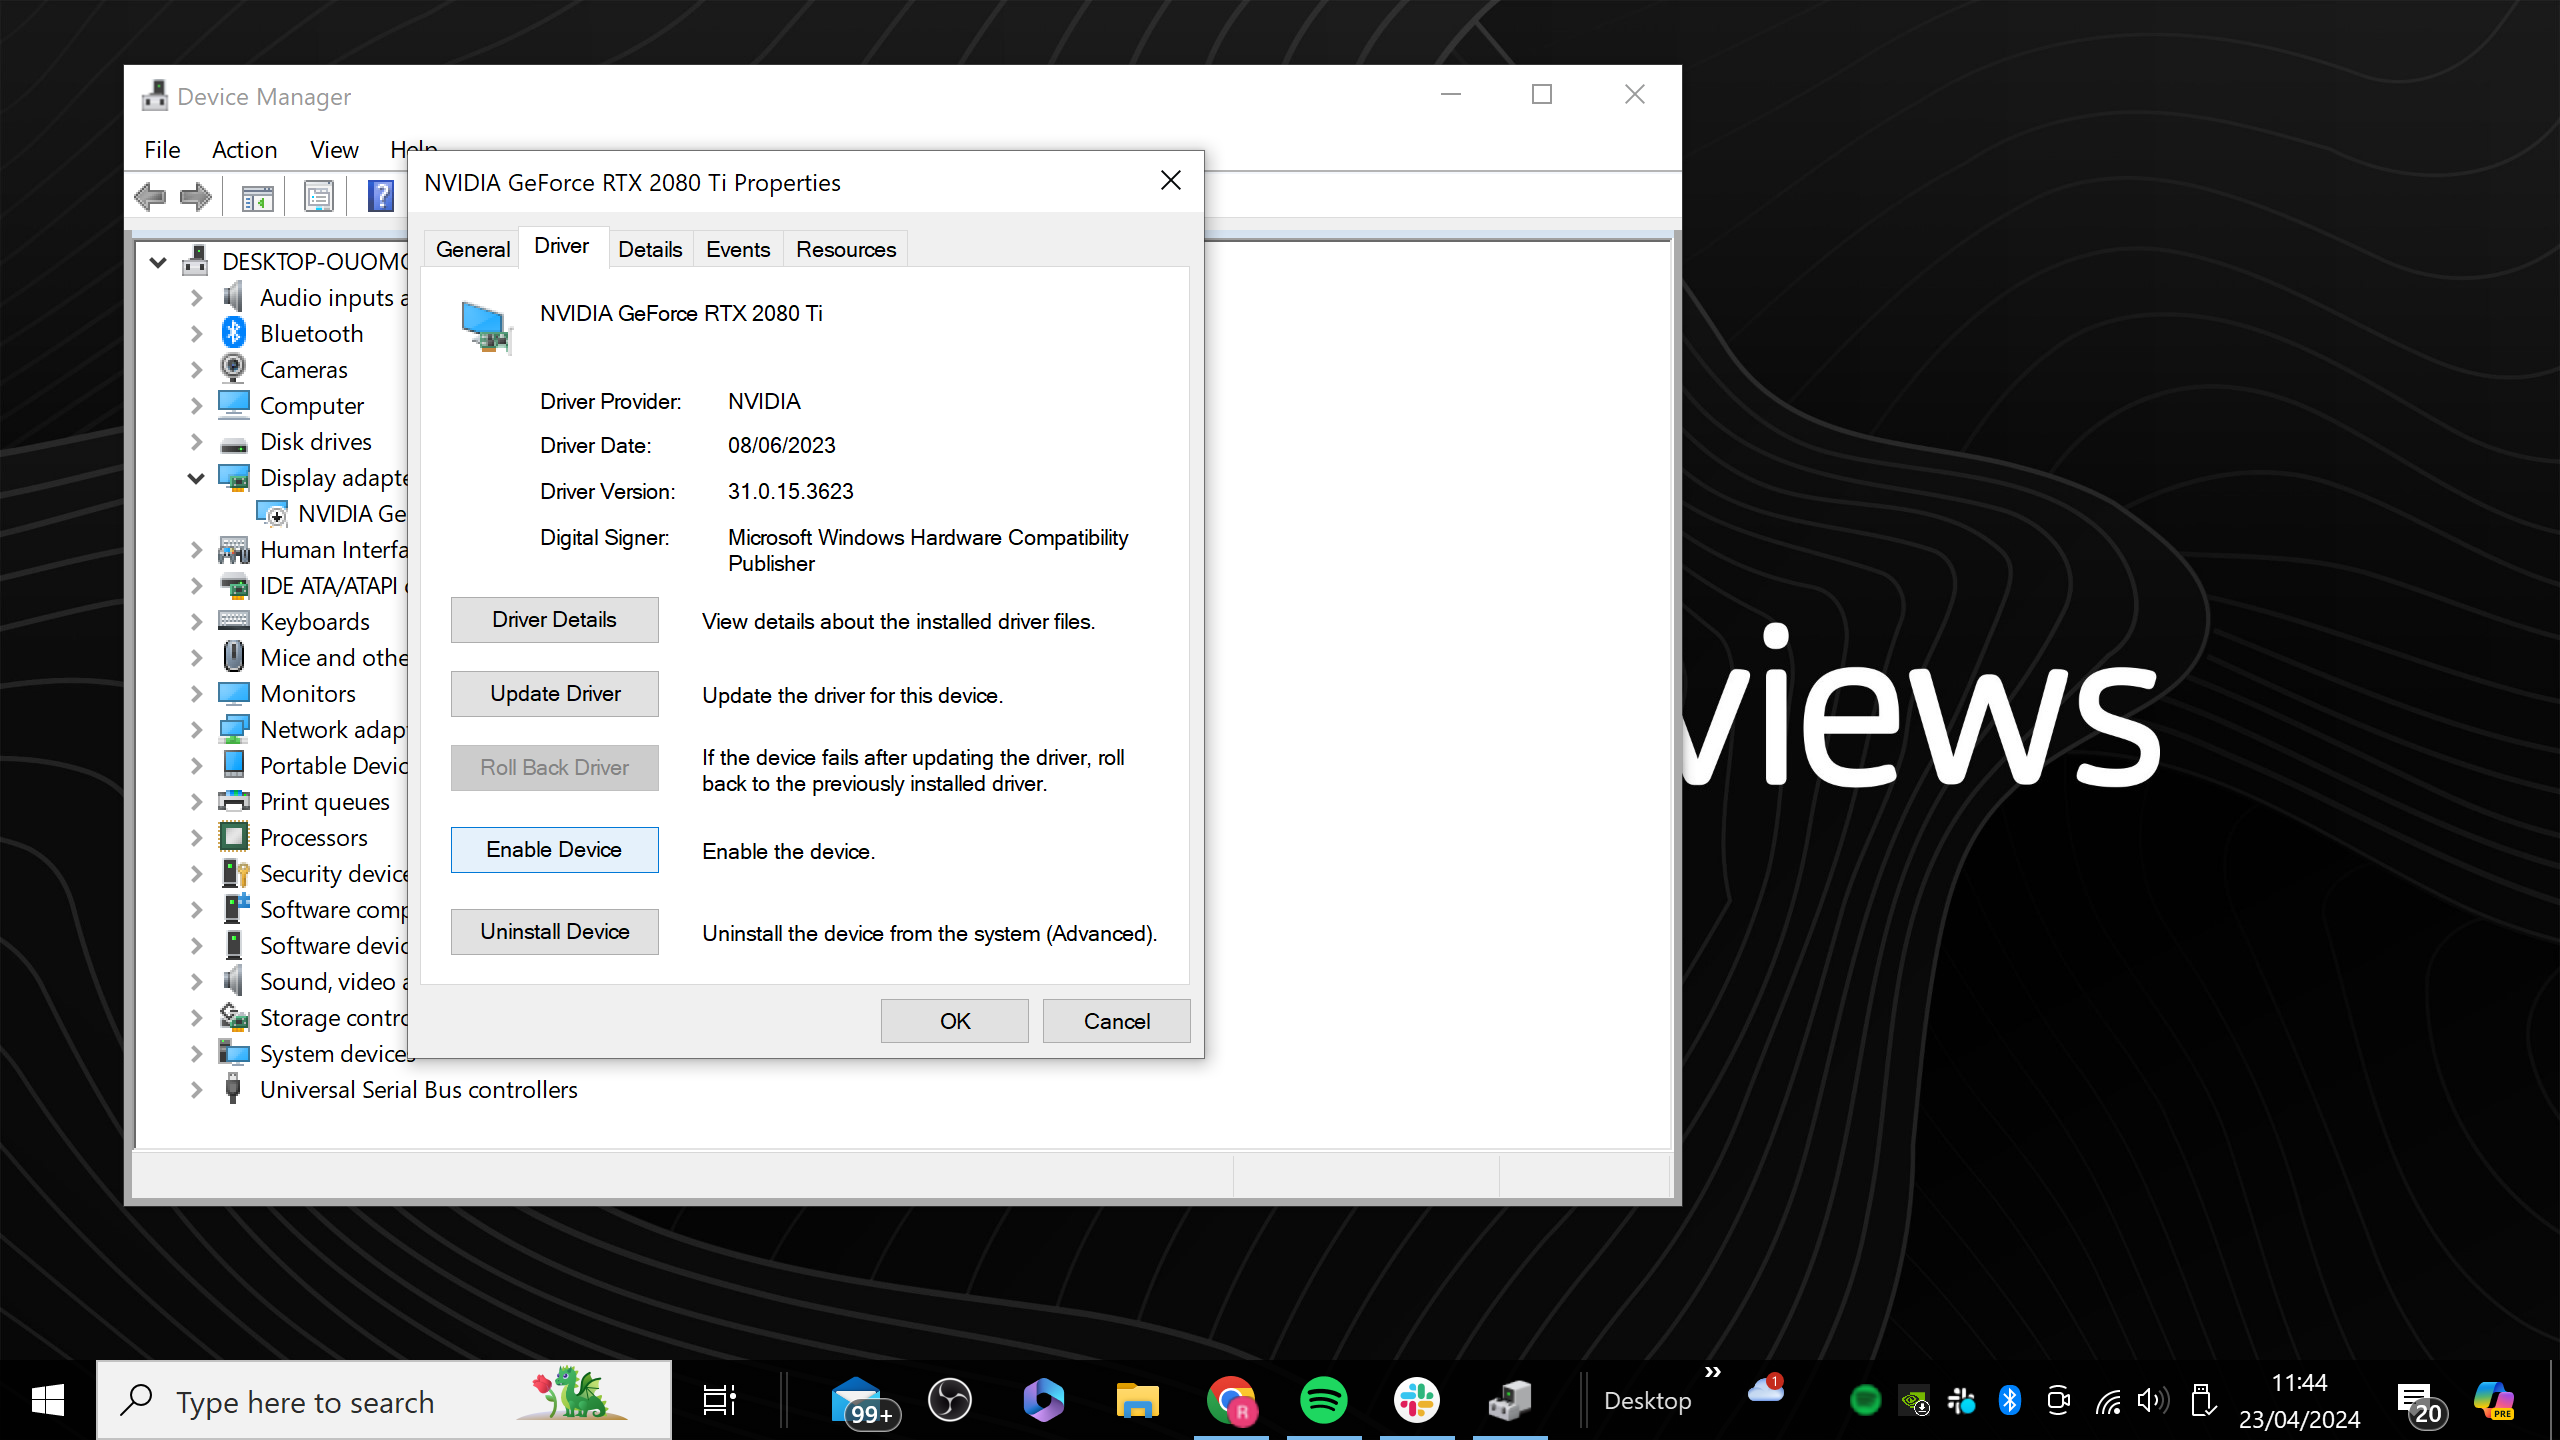Image resolution: width=2560 pixels, height=1440 pixels.
Task: Click the Enable Device button
Action: (554, 850)
